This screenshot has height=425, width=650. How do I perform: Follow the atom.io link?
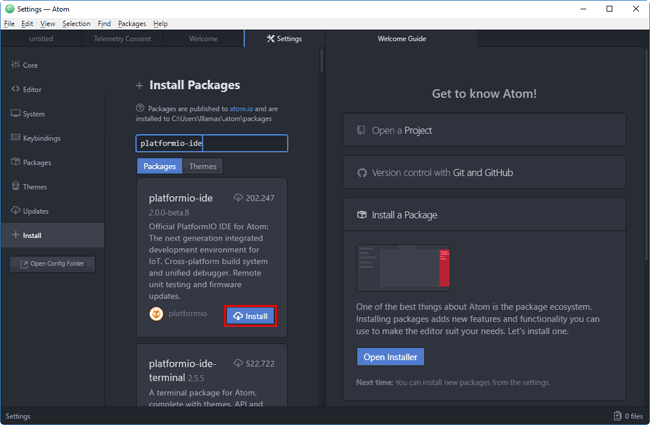point(241,109)
